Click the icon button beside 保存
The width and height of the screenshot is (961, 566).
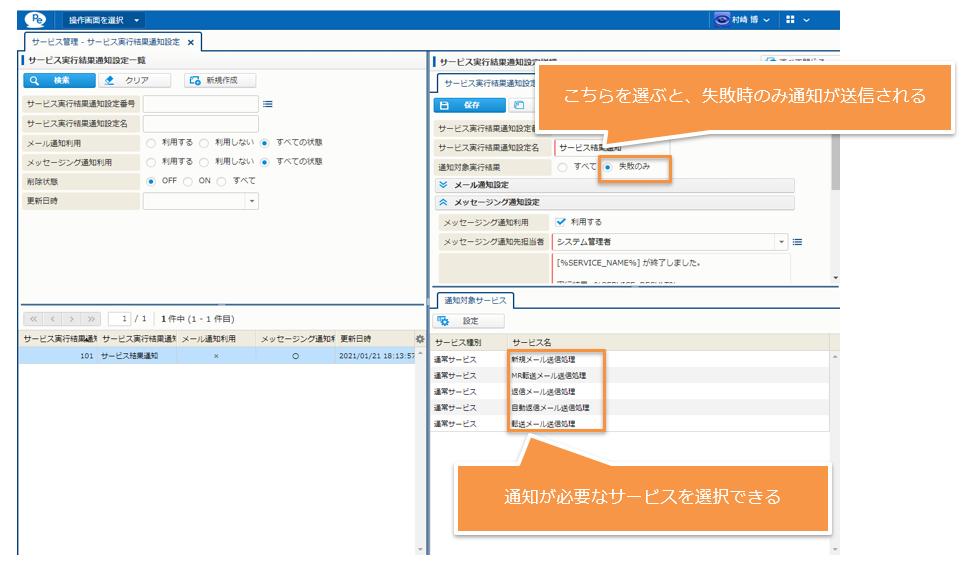(x=518, y=104)
